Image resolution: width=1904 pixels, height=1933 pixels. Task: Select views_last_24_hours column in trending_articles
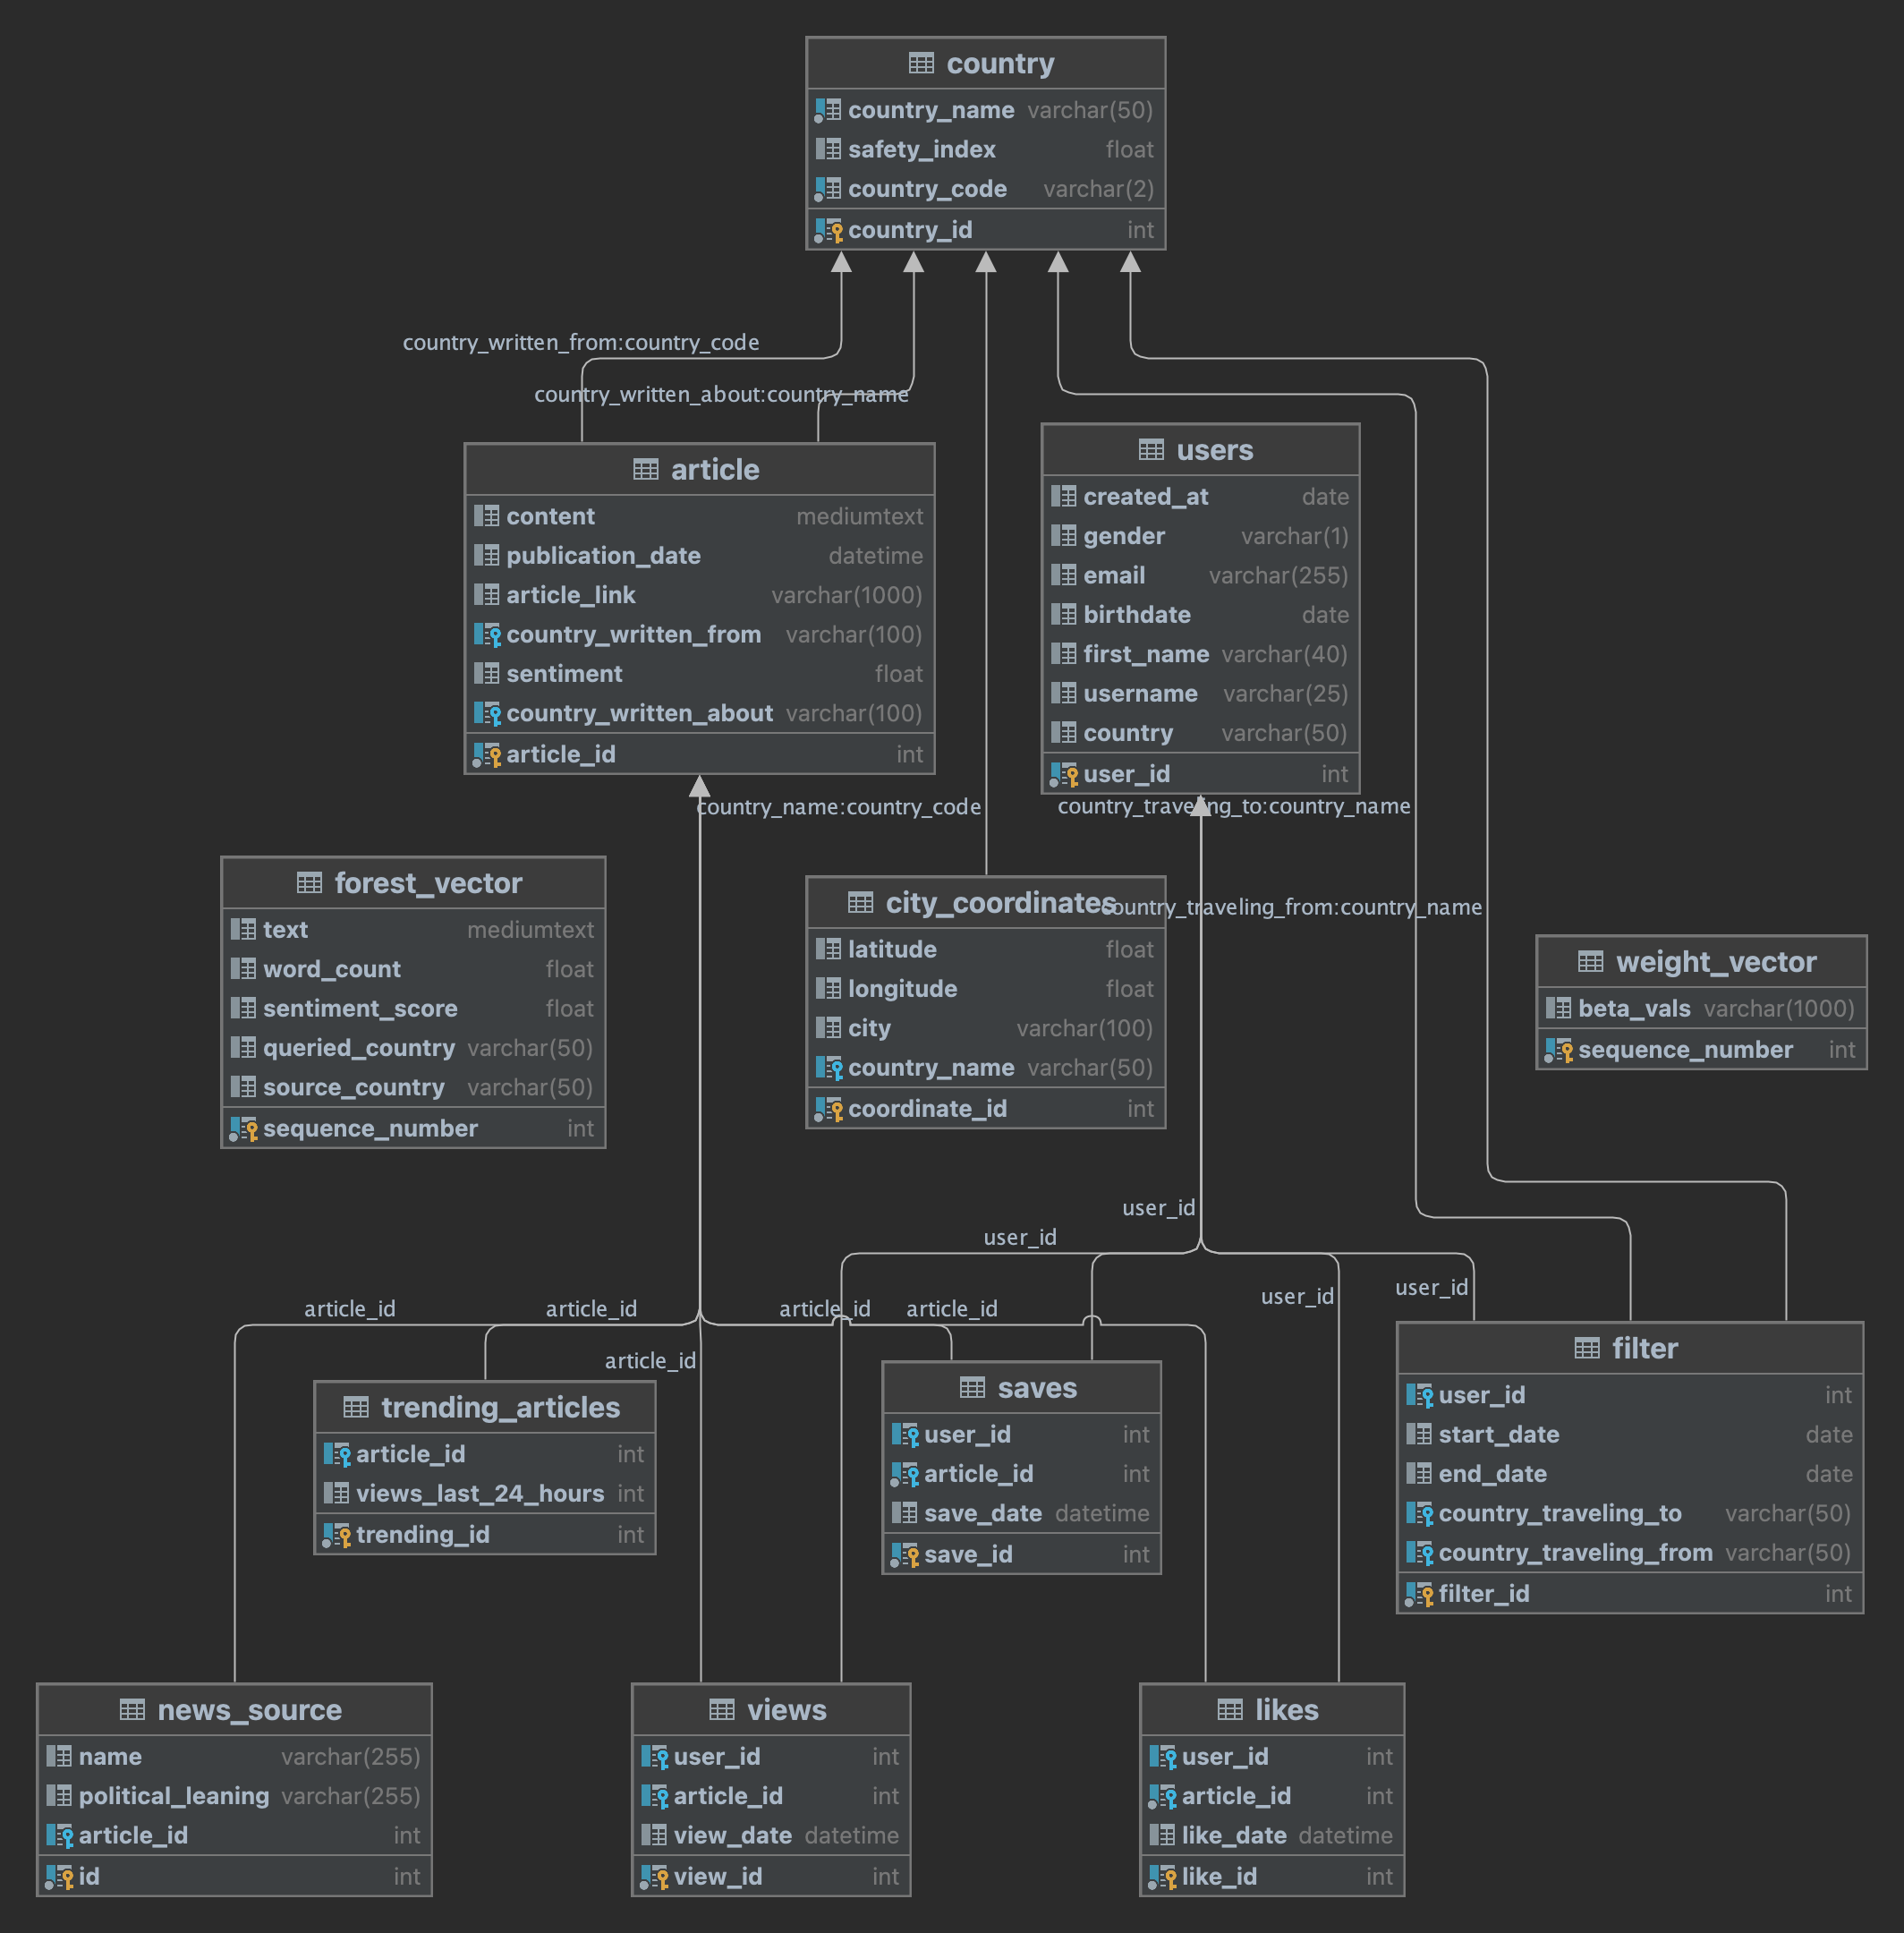485,1494
